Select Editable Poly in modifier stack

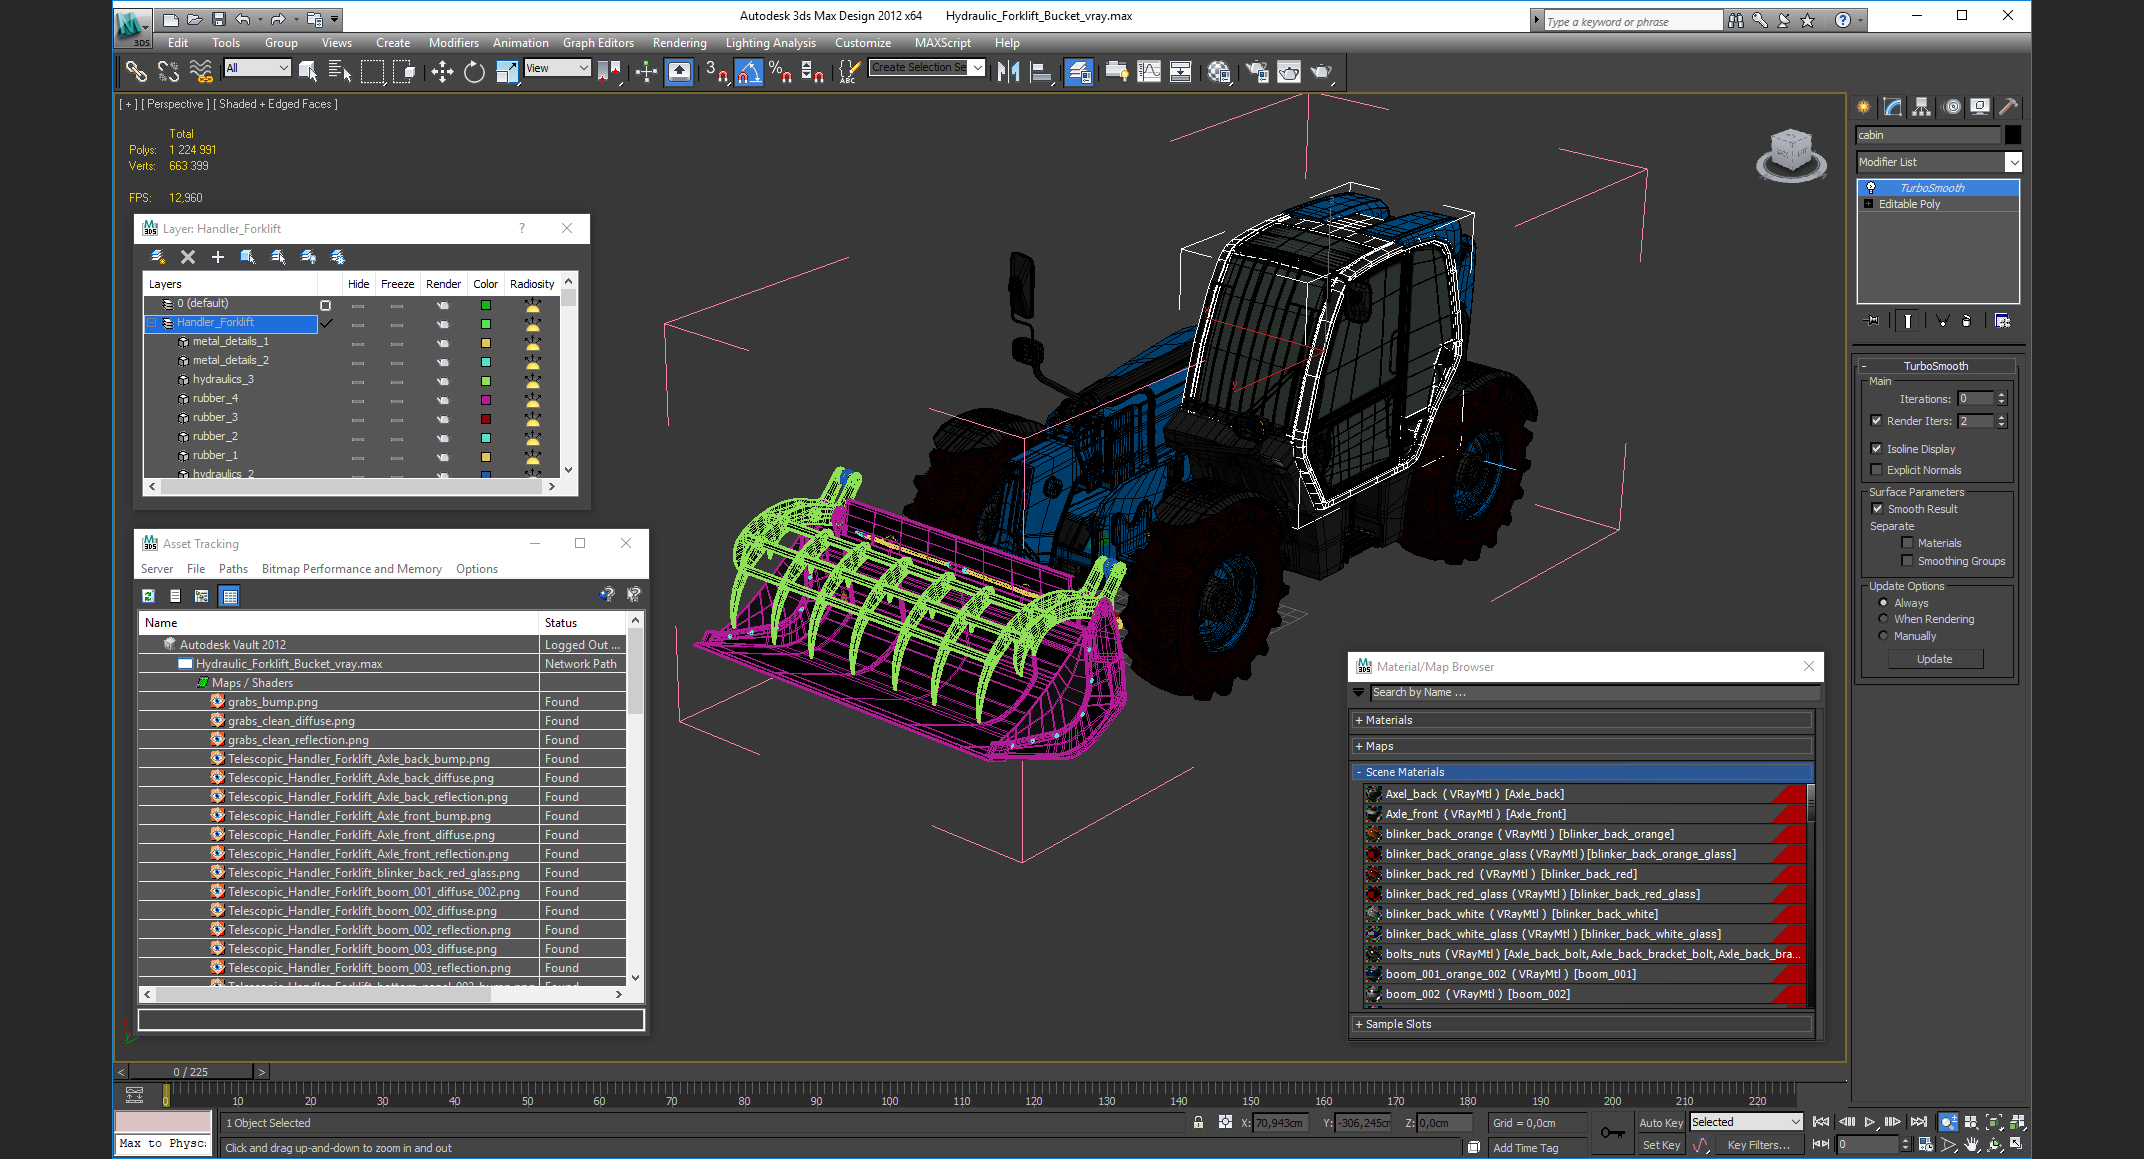1909,204
